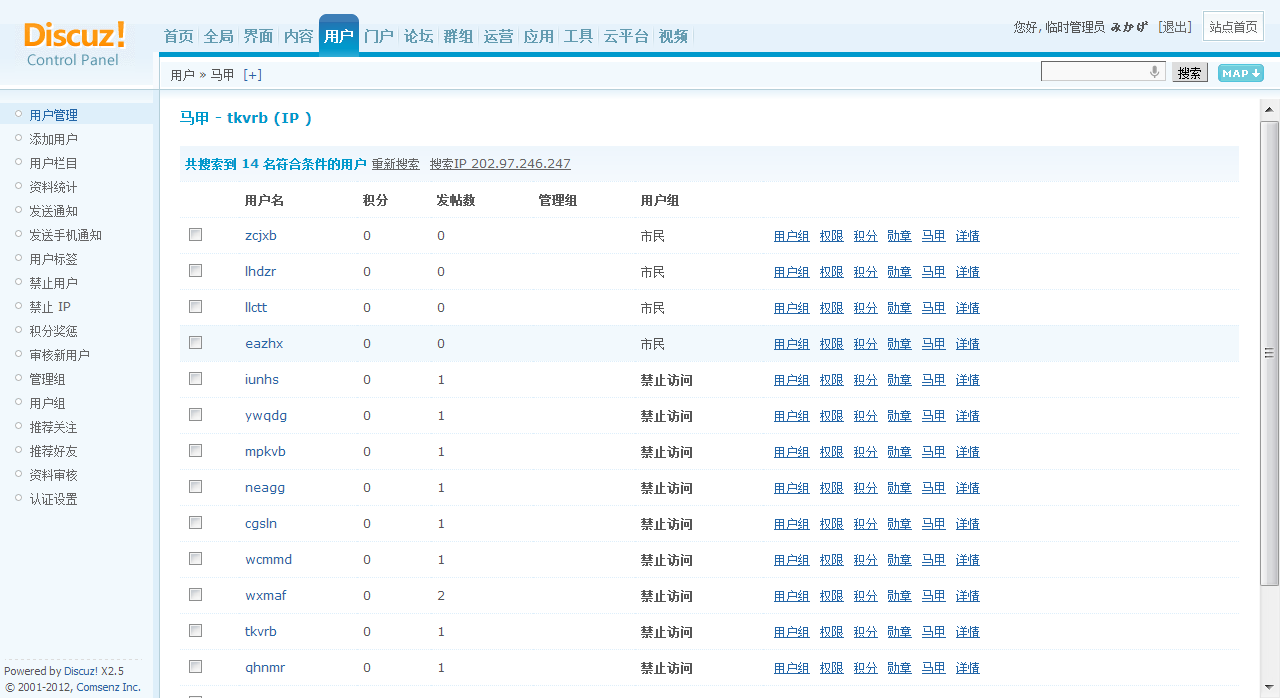The image size is (1280, 698).
Task: Open 添加用户 in the sidebar
Action: pyautogui.click(x=54, y=139)
